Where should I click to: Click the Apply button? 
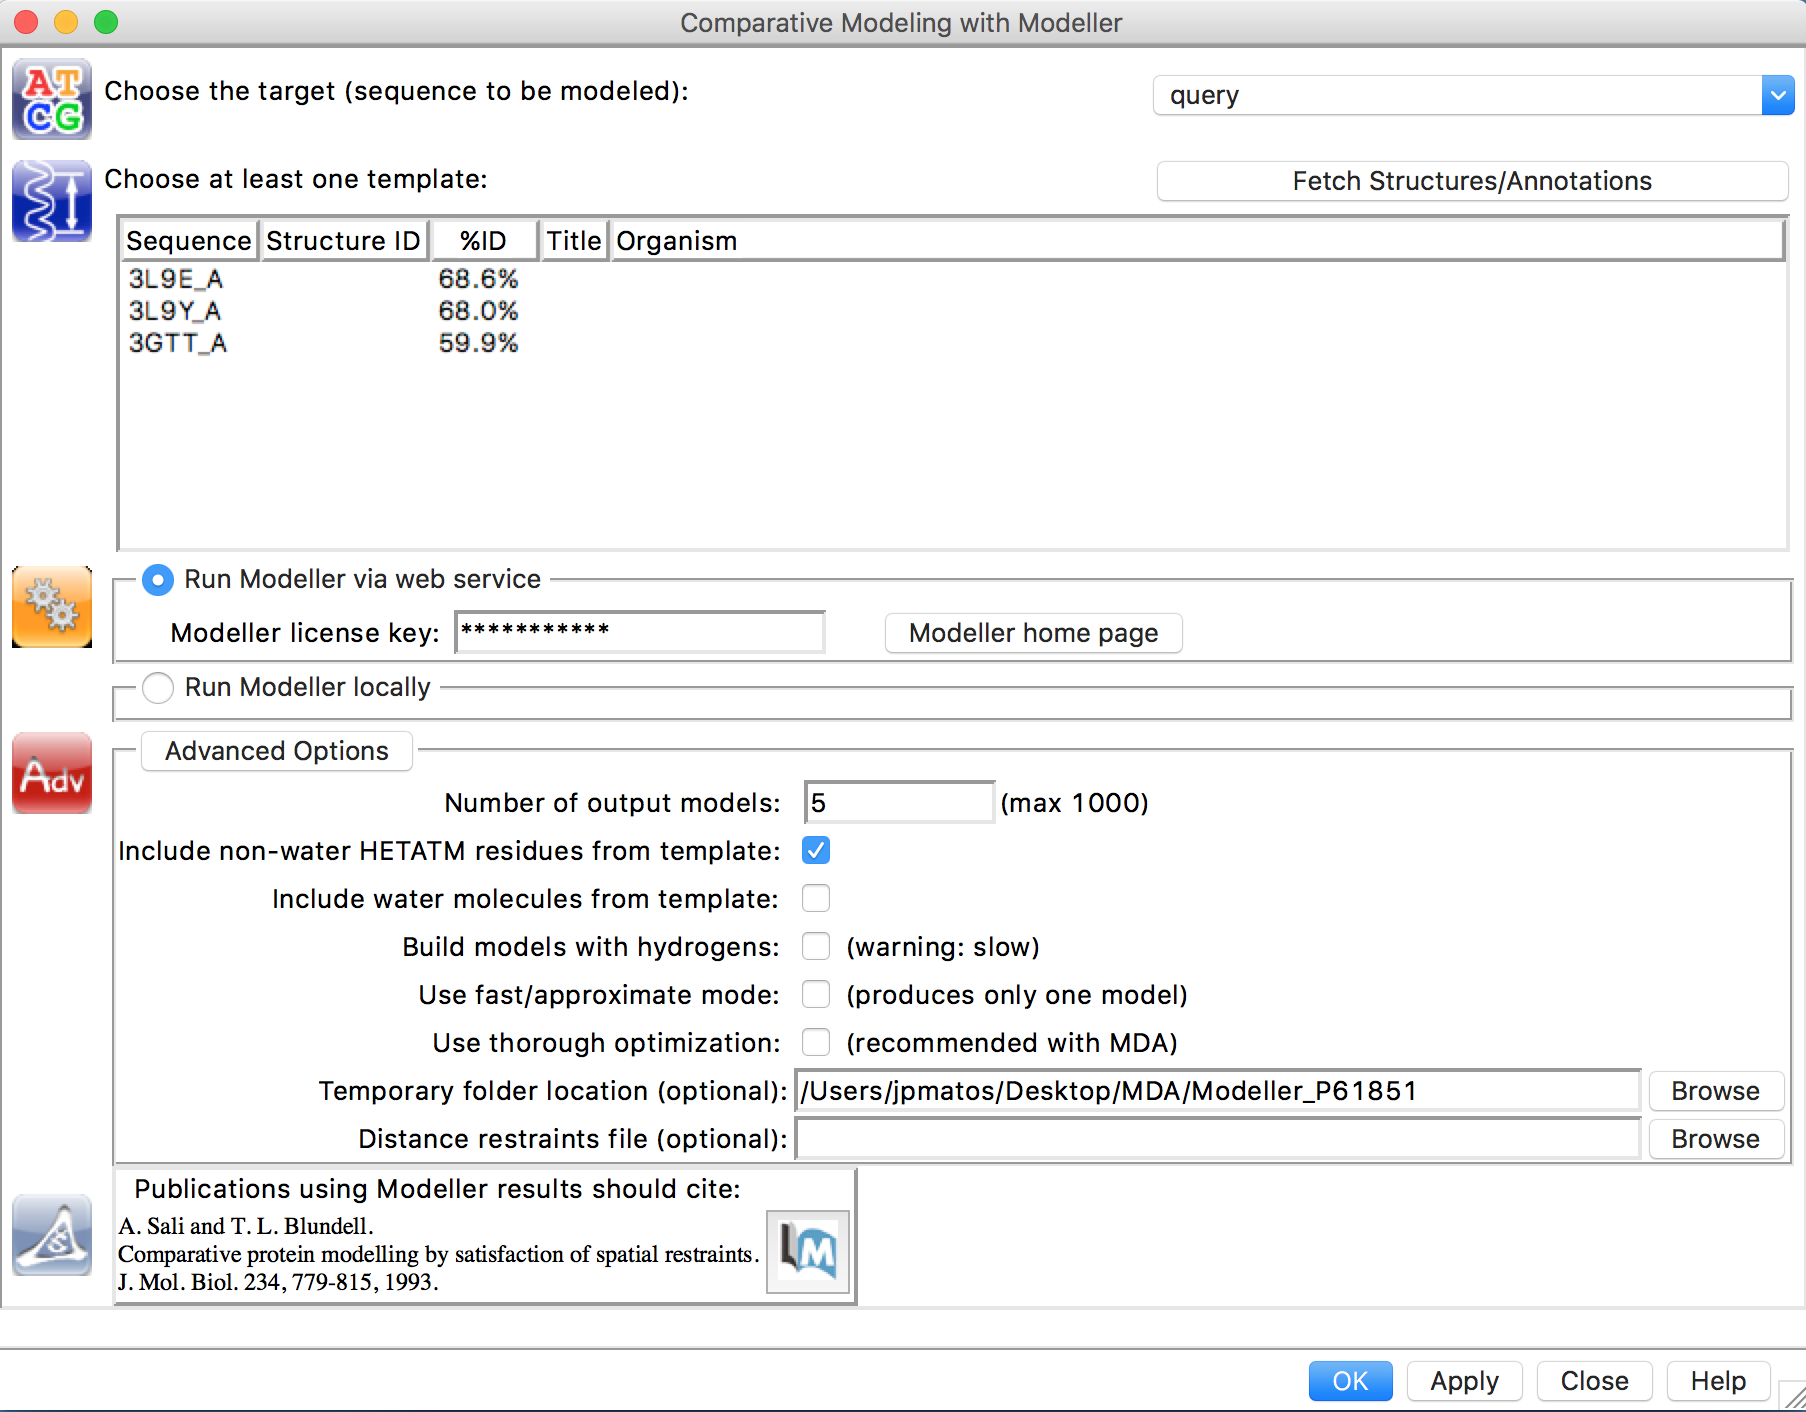coord(1464,1381)
